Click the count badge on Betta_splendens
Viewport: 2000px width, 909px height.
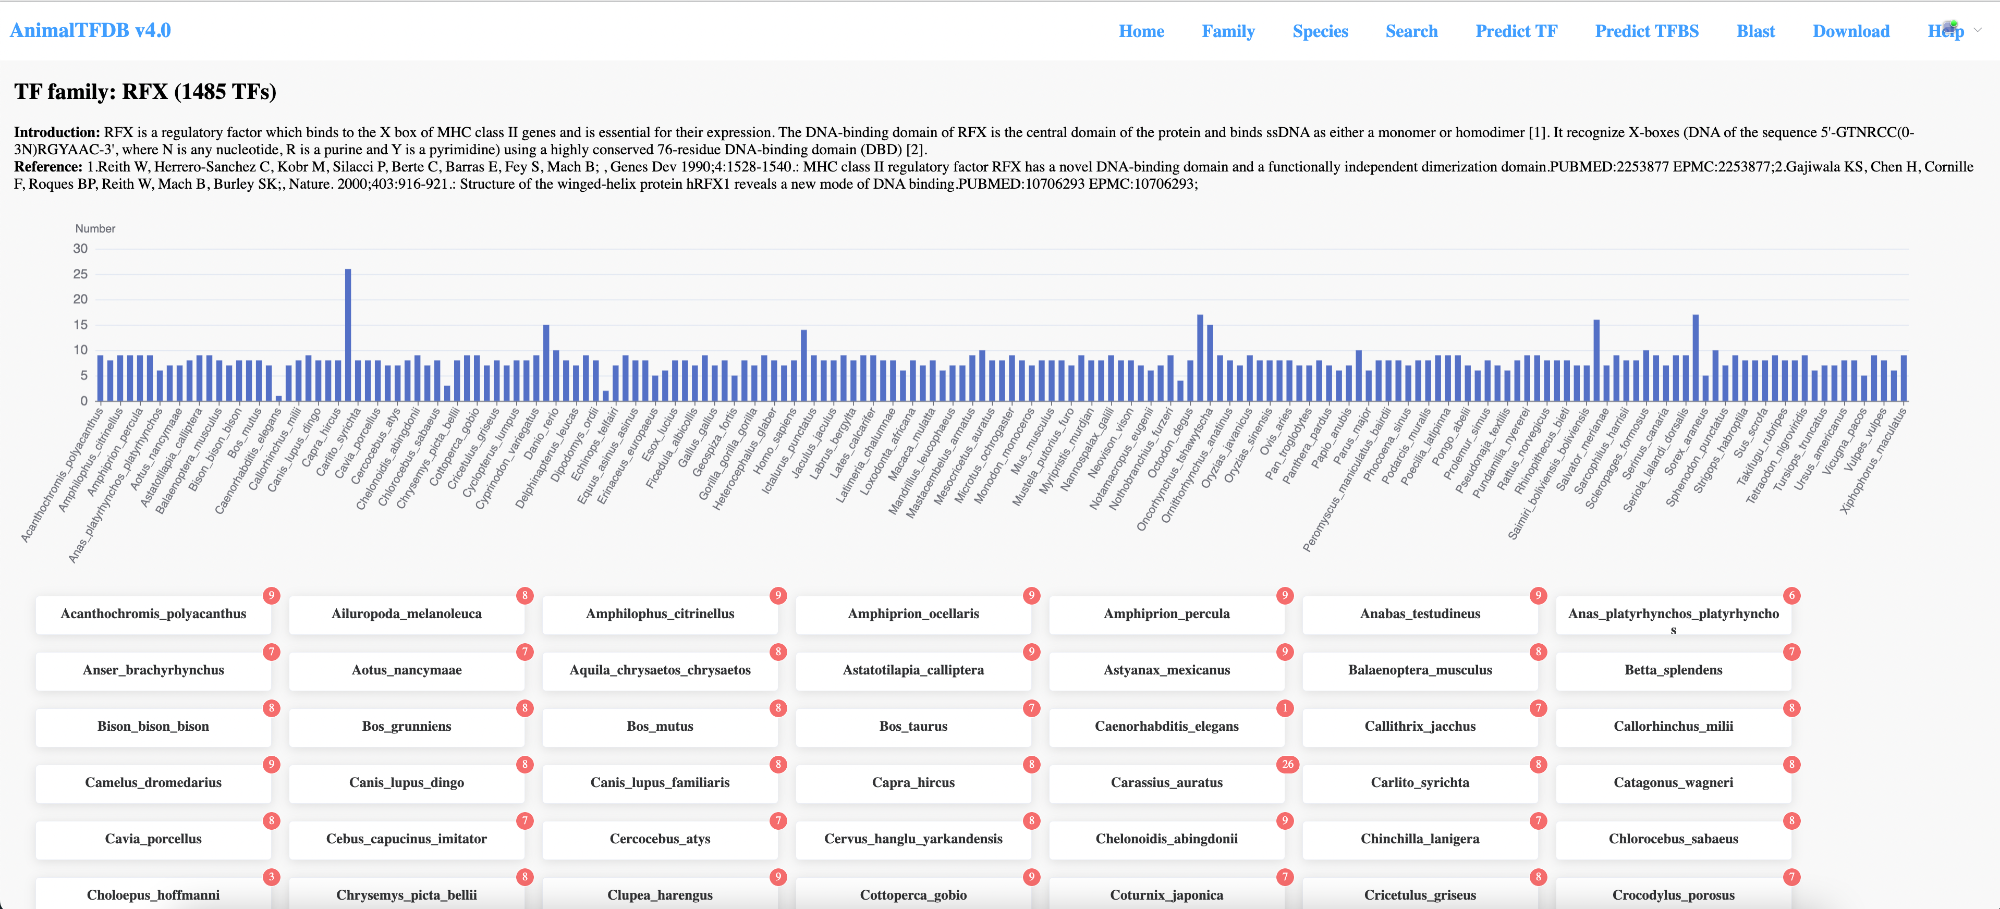(x=1792, y=652)
